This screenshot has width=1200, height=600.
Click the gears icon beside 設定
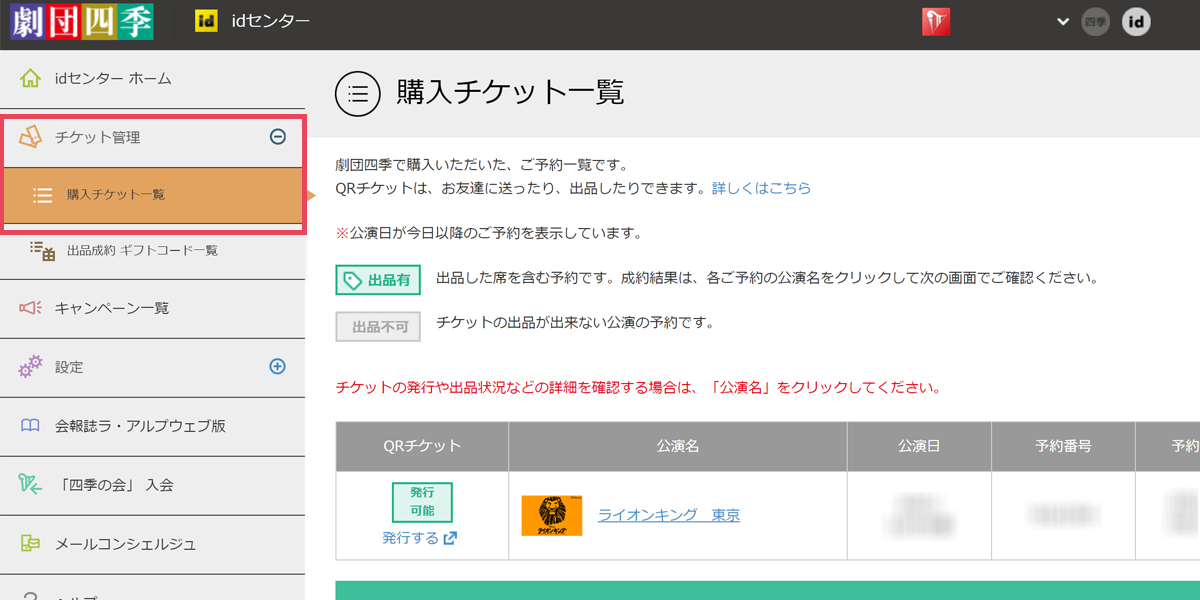click(x=31, y=367)
